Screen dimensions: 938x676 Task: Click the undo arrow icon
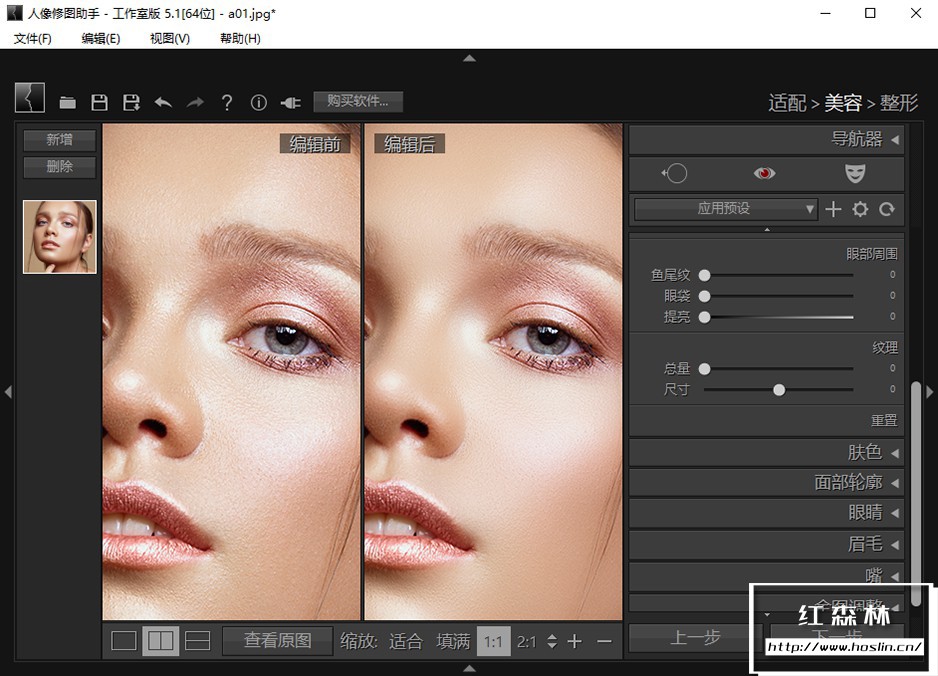click(x=163, y=102)
